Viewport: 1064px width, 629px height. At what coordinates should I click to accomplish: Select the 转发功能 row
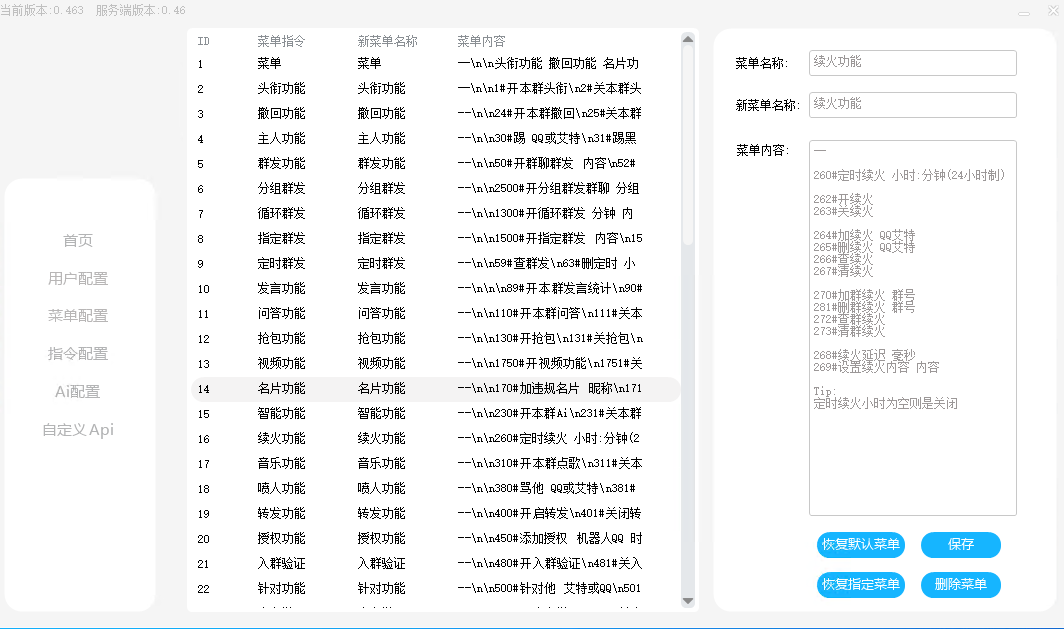[436, 514]
